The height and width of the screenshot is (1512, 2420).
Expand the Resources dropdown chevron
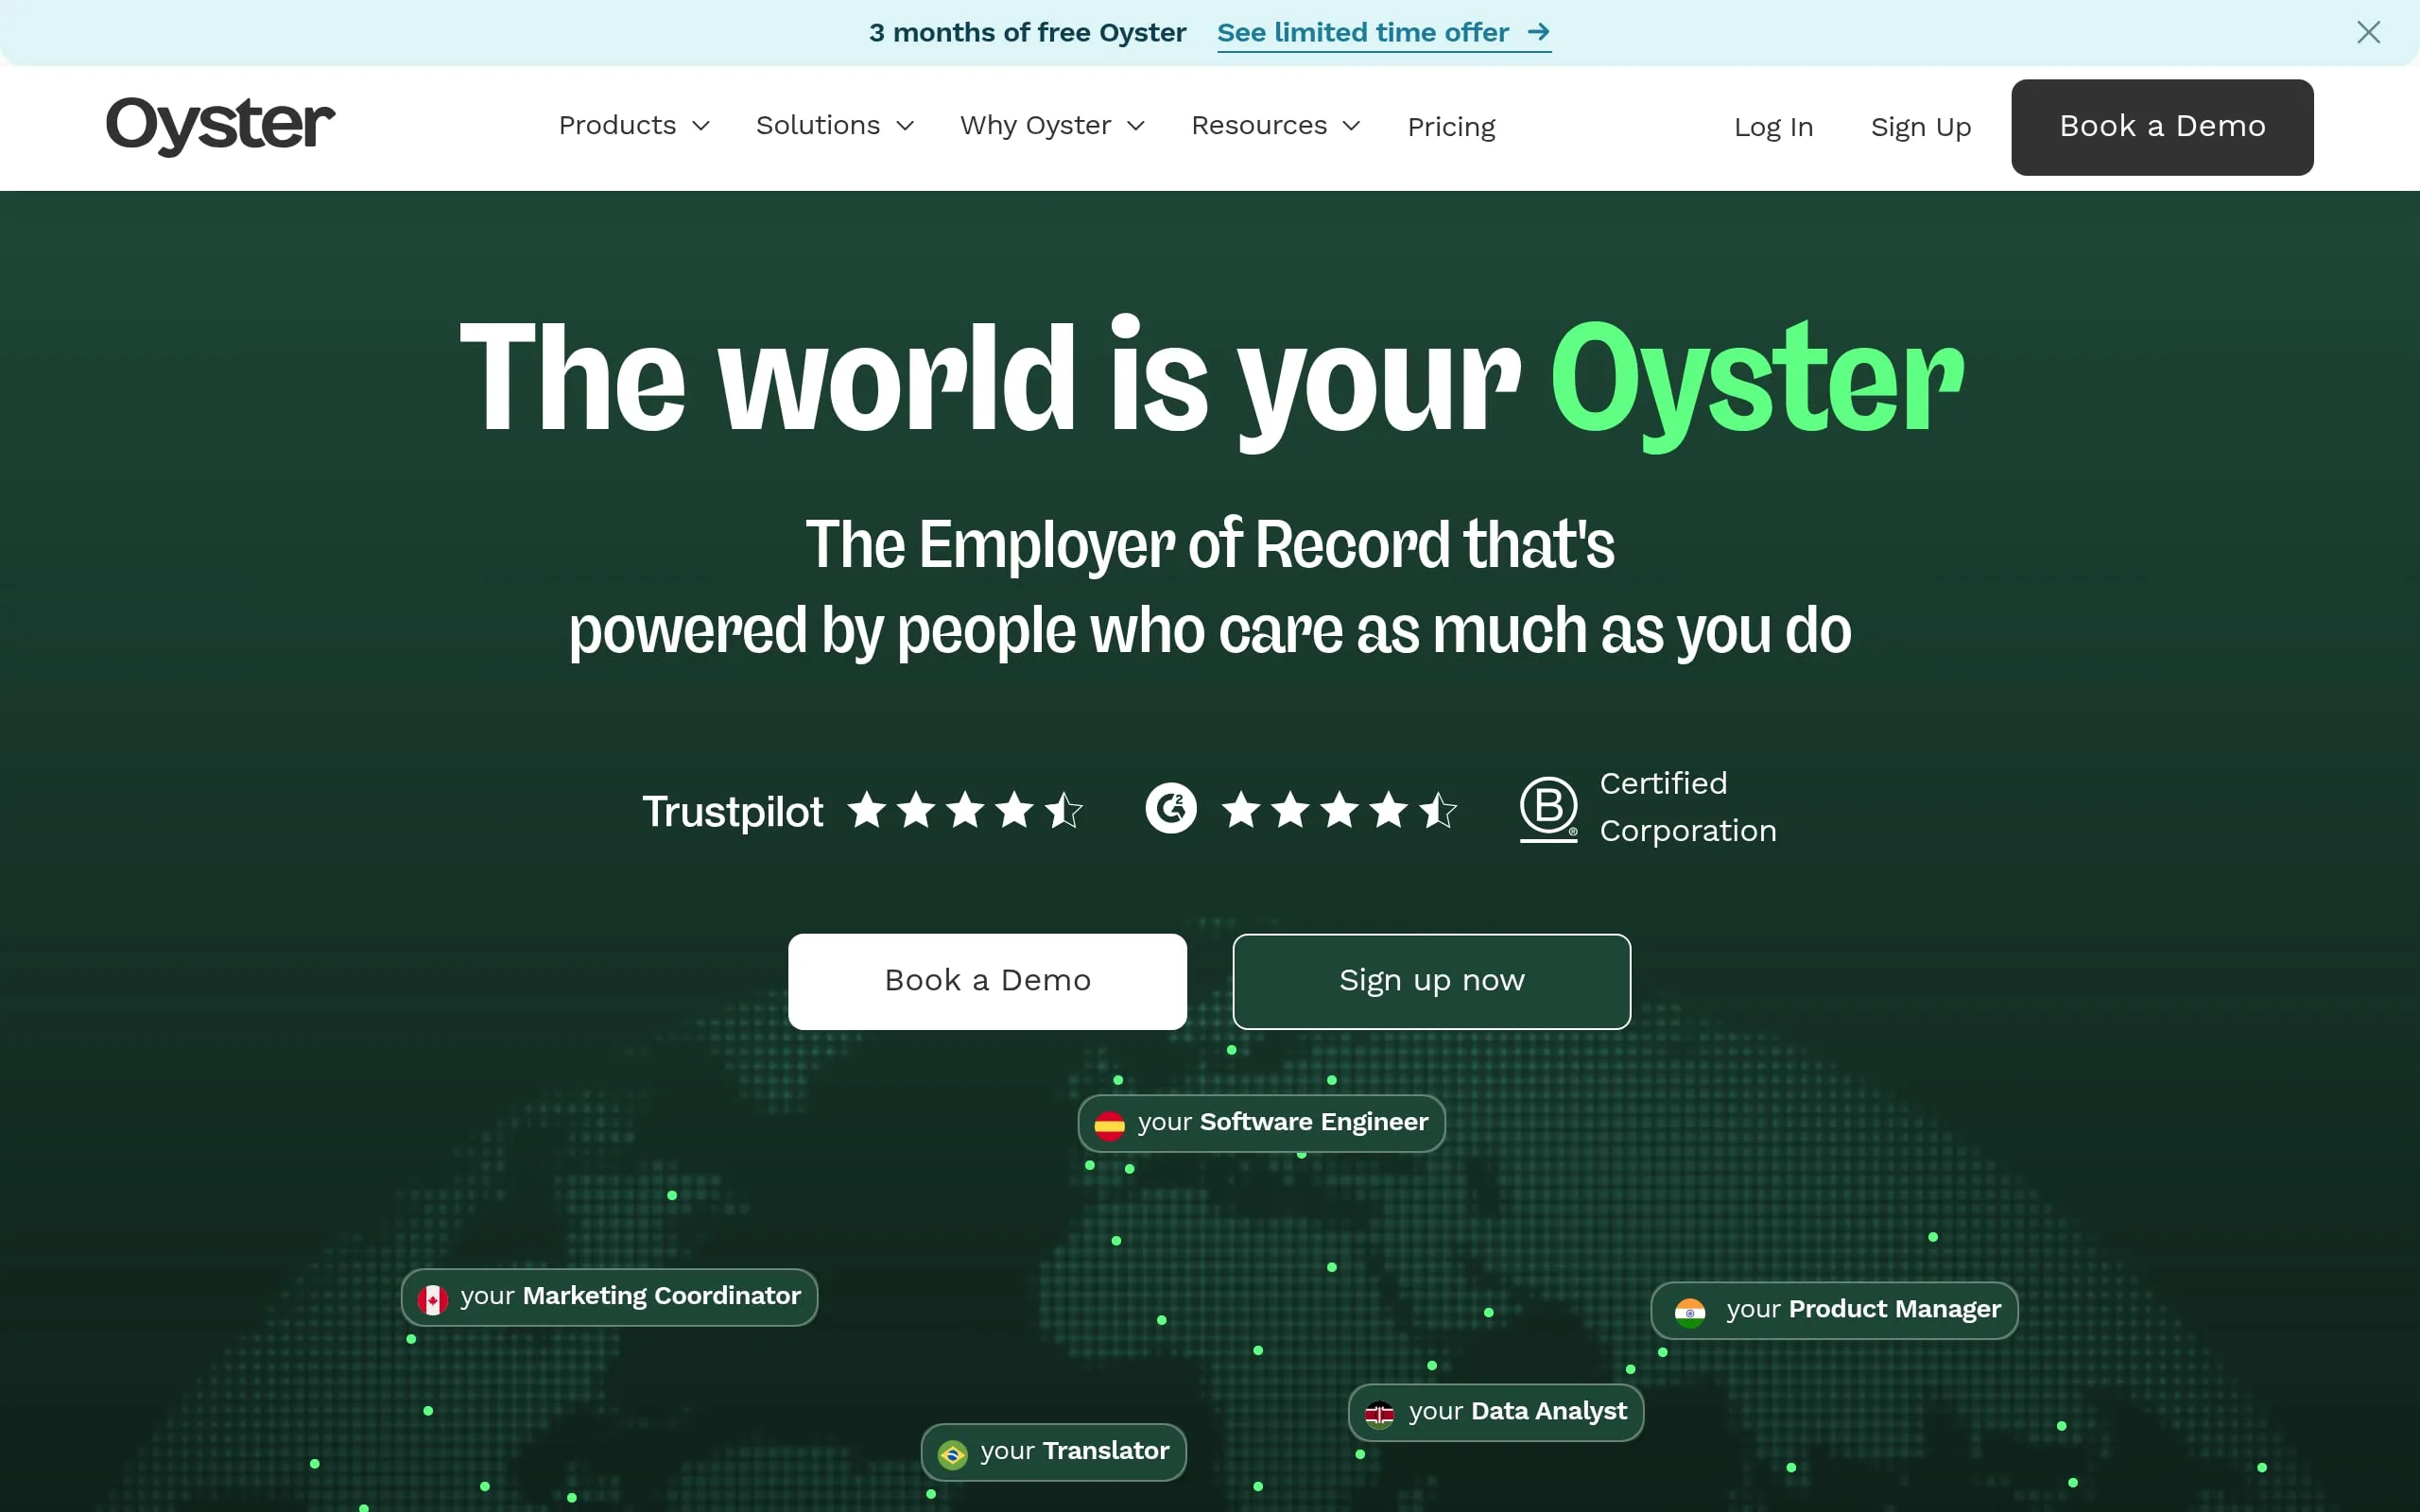pos(1351,126)
